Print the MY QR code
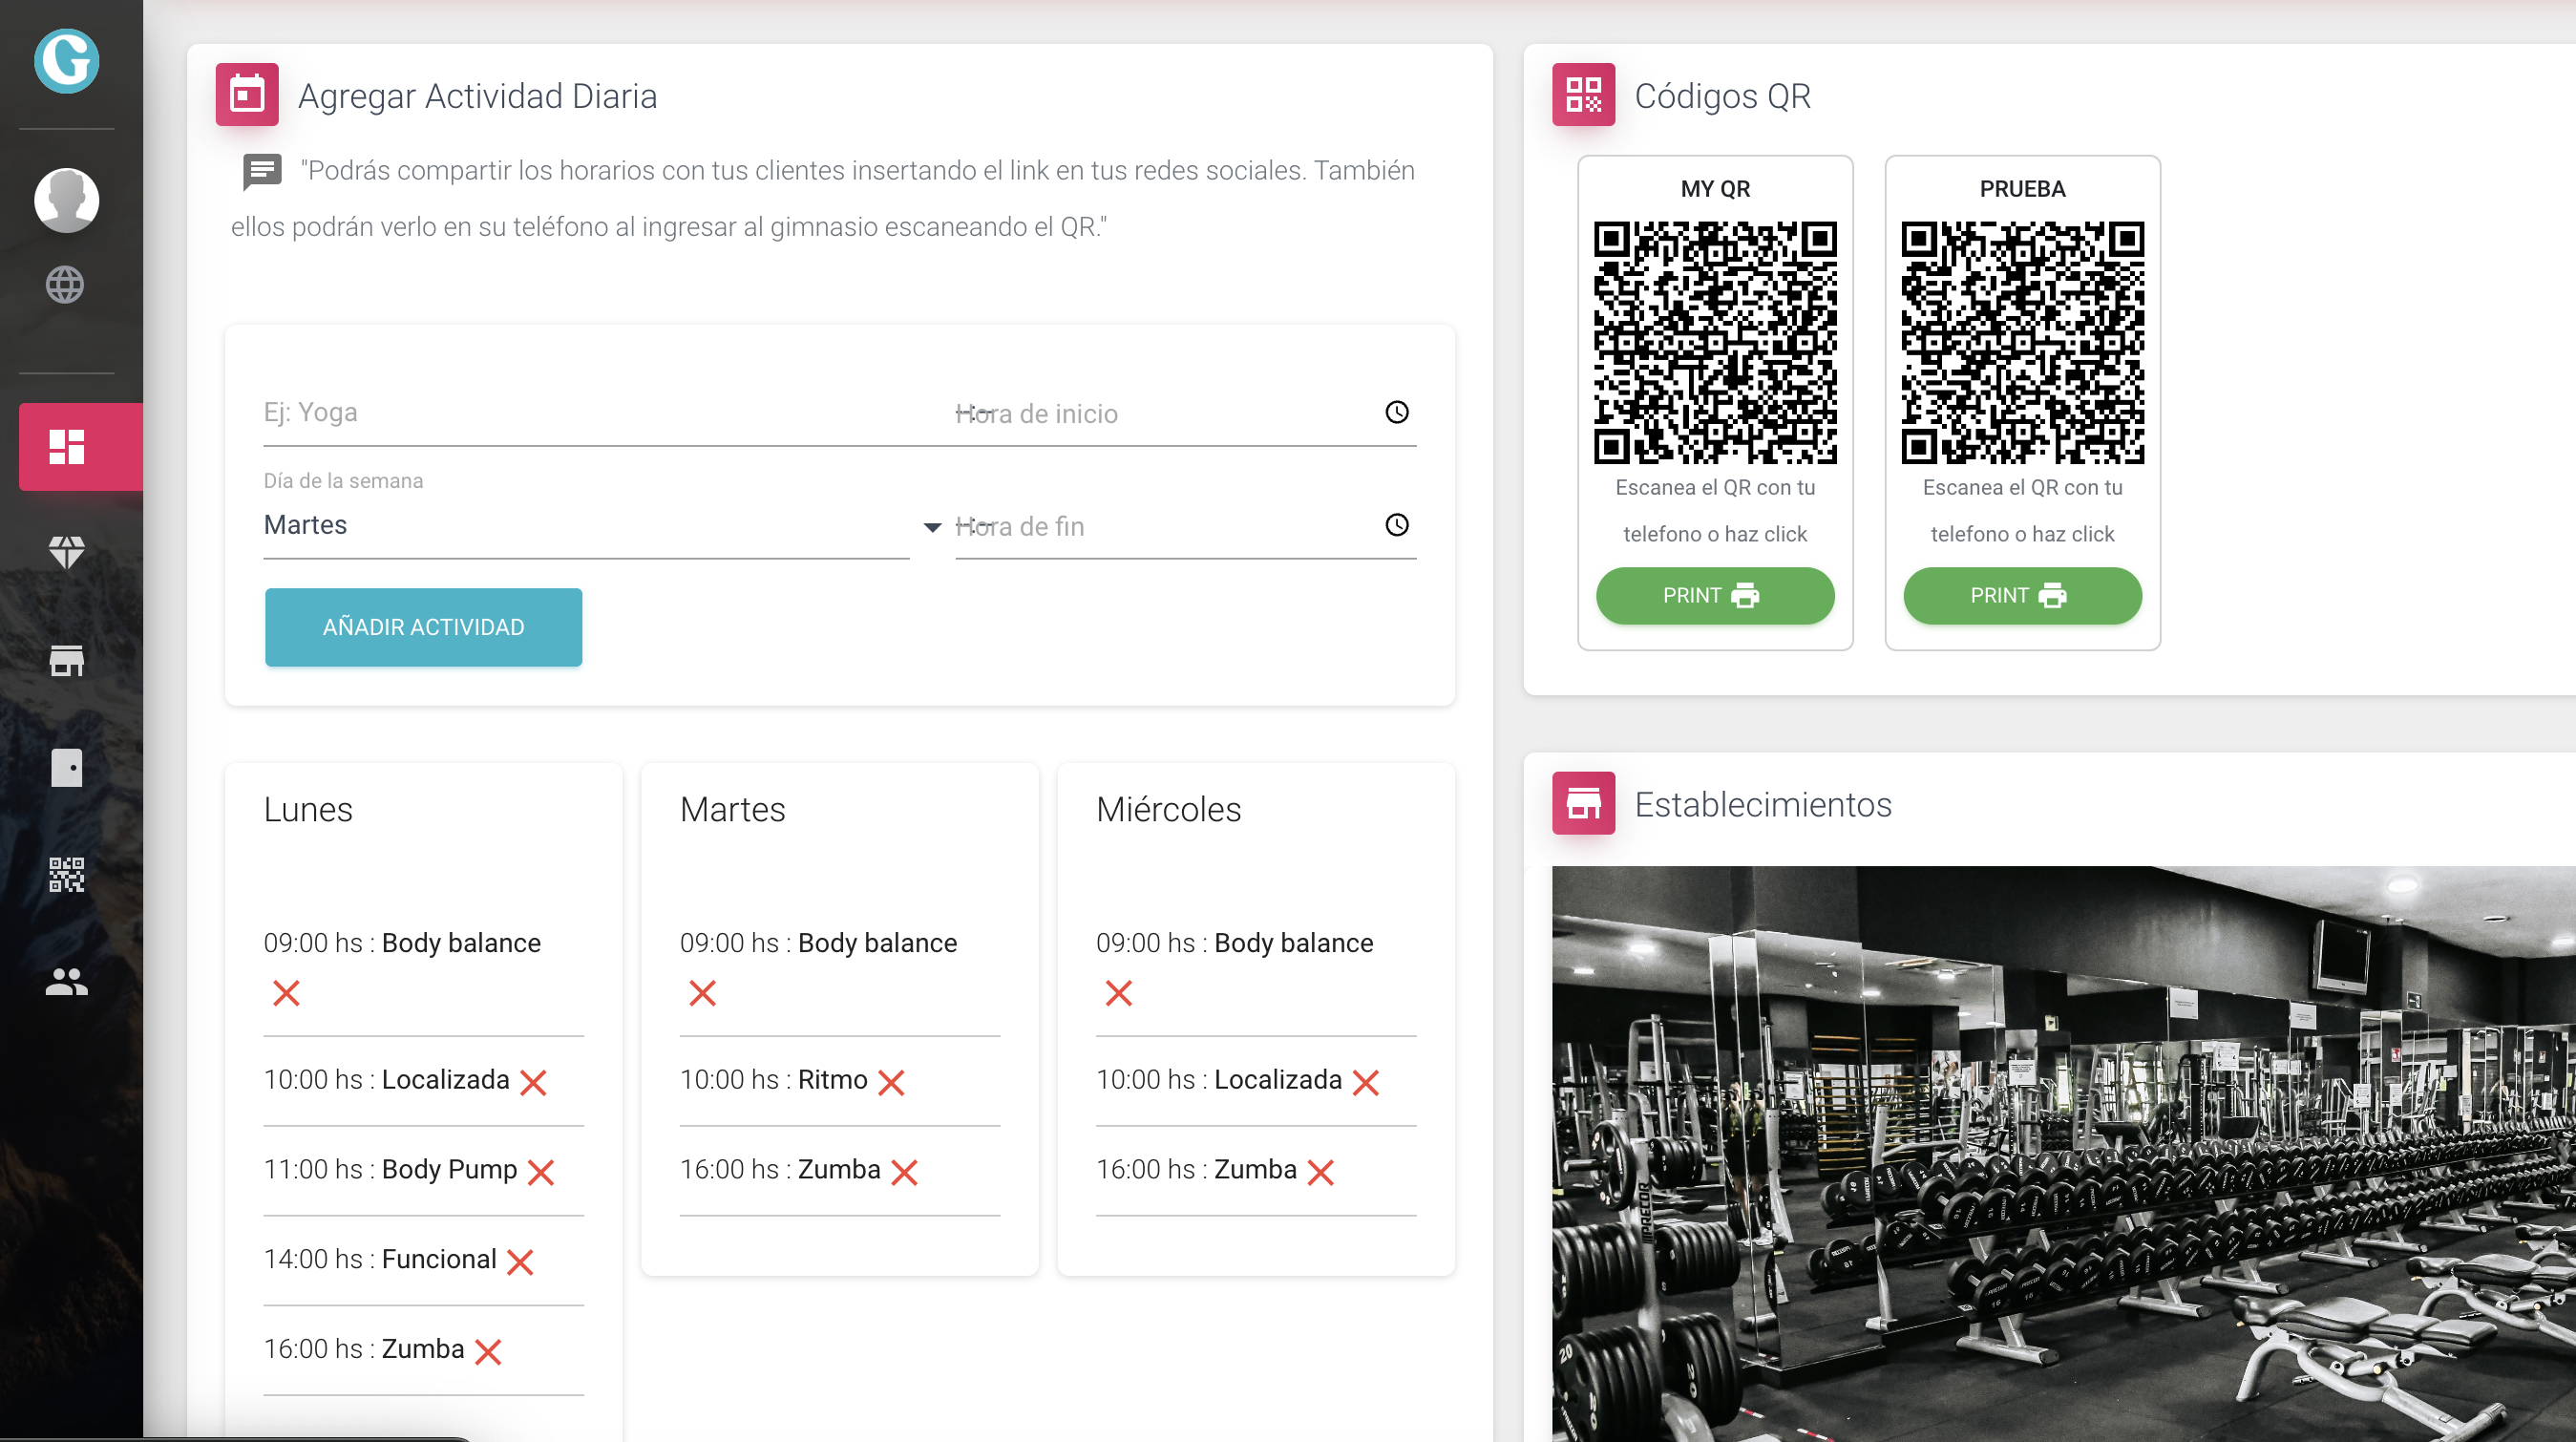The height and width of the screenshot is (1442, 2576). 1715,596
